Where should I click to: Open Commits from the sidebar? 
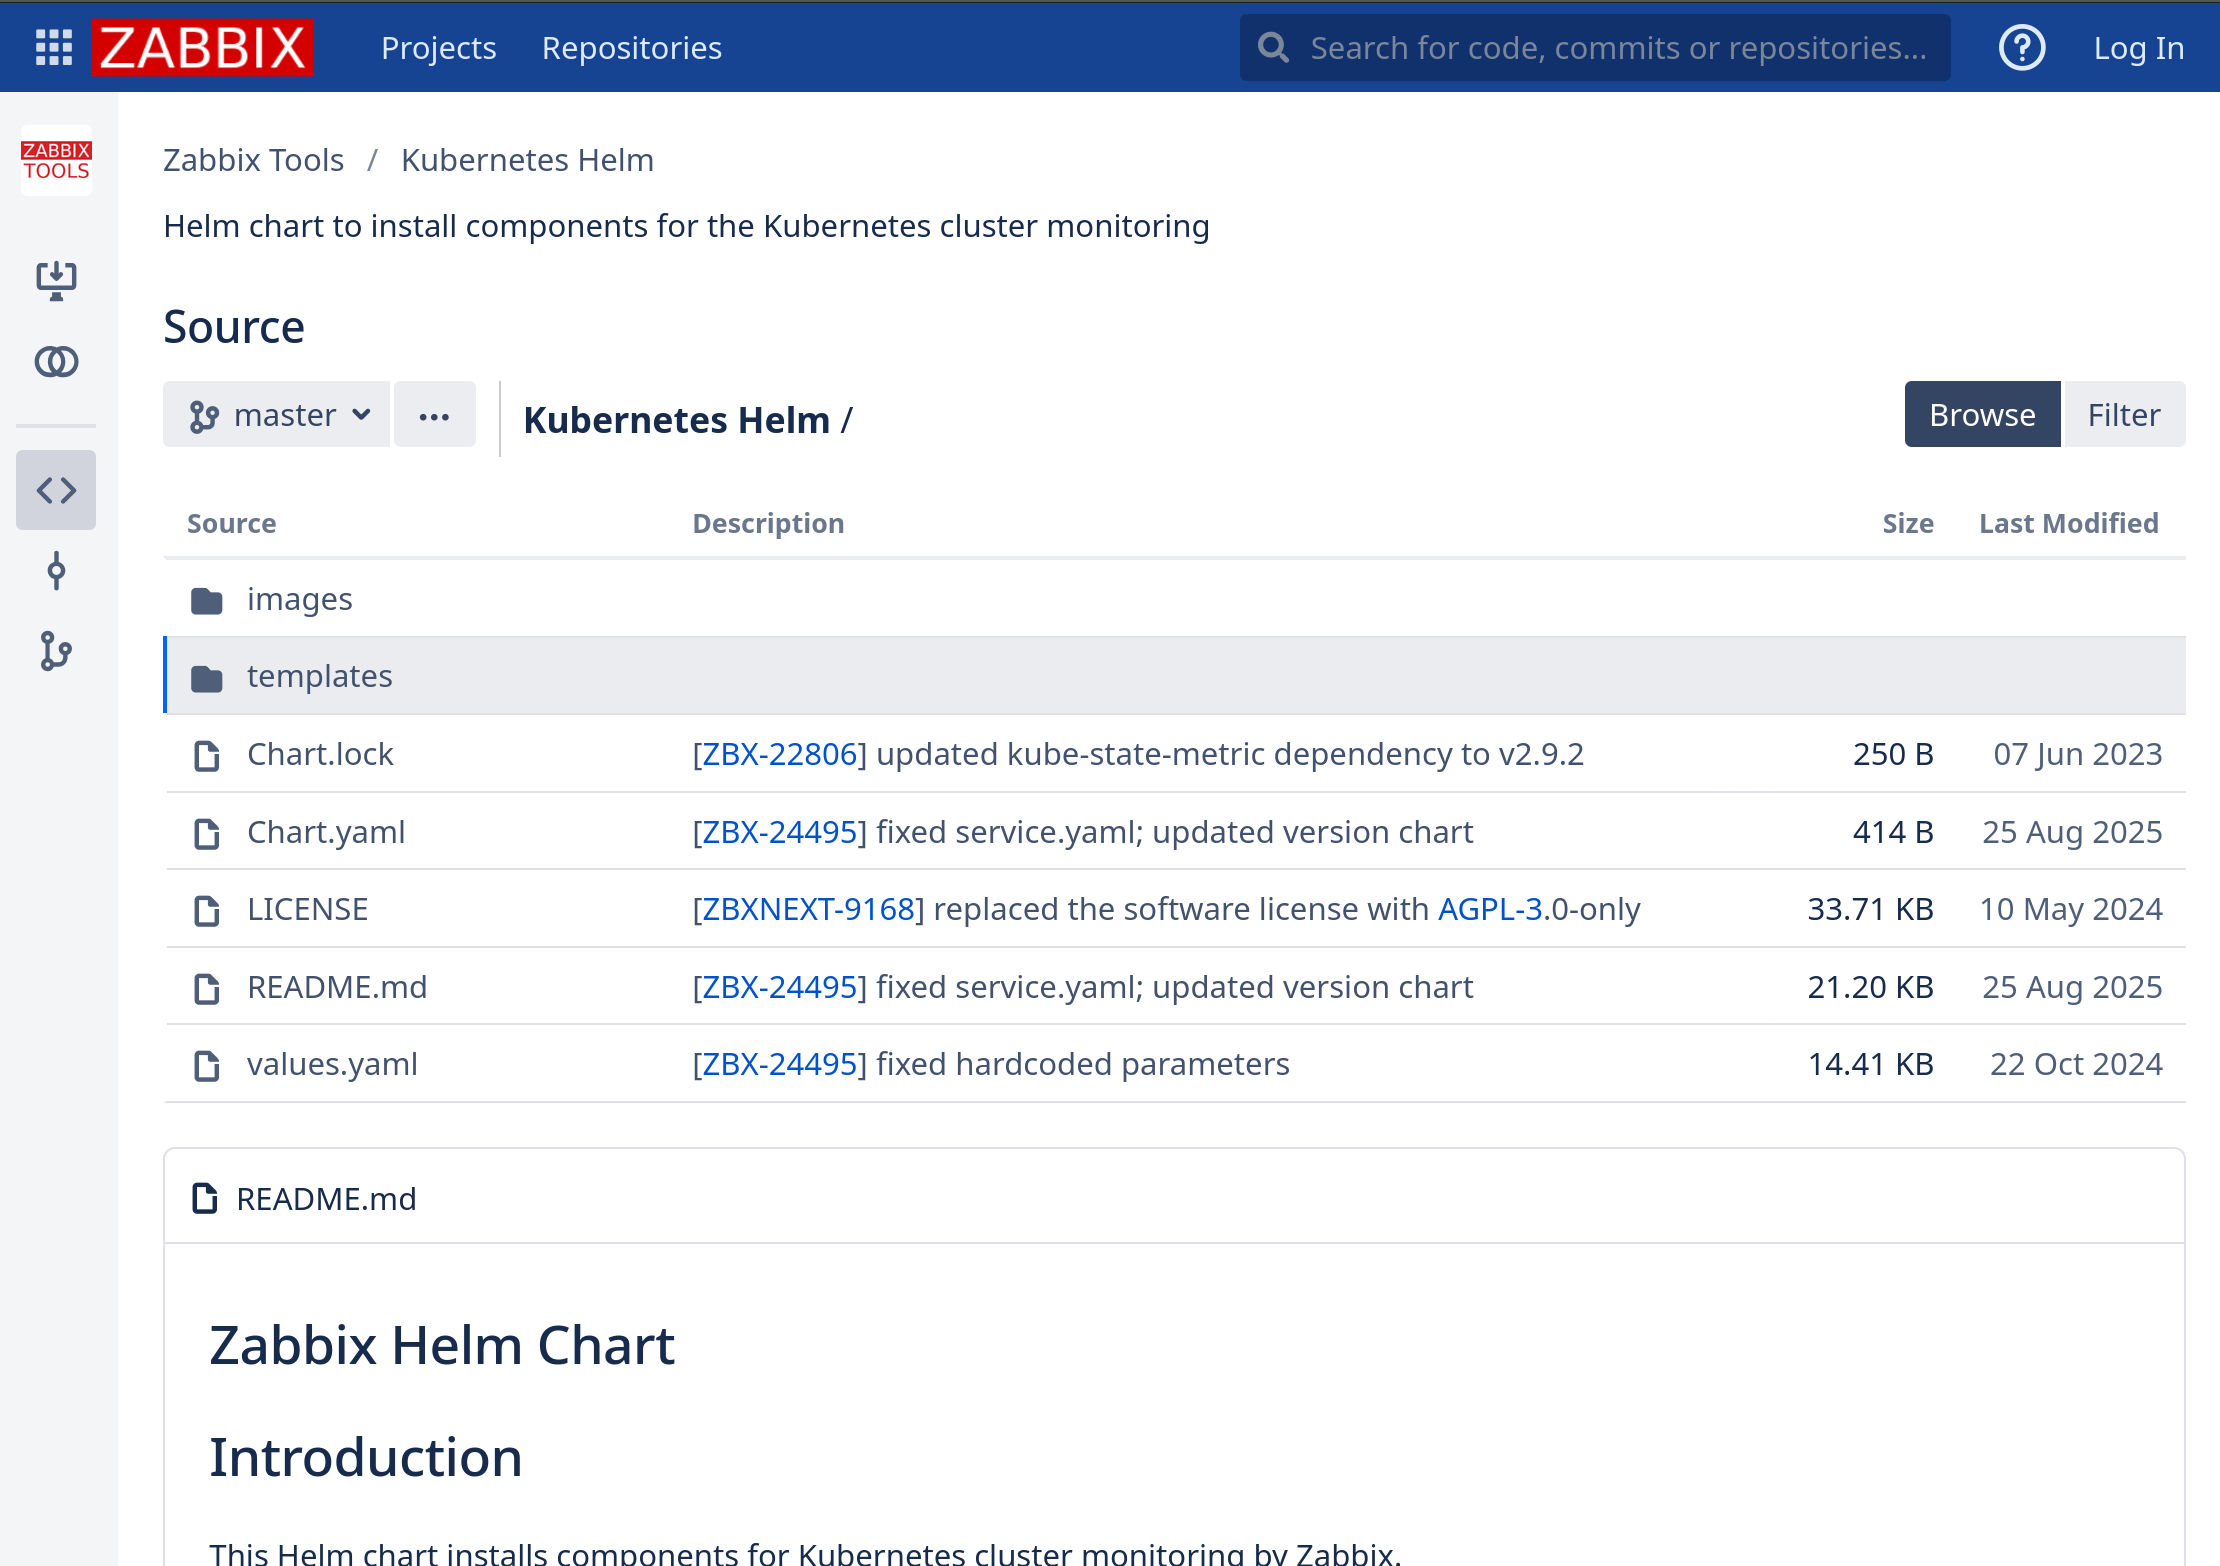(x=56, y=572)
